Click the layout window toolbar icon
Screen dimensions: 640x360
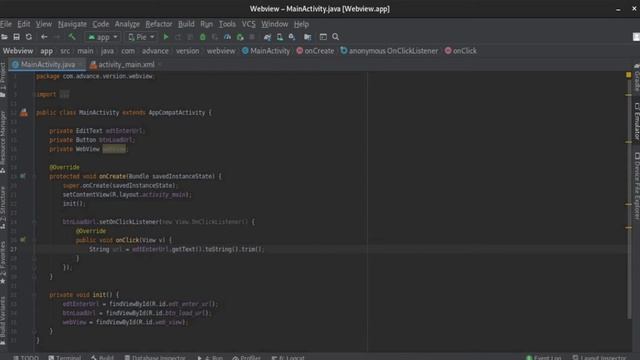point(323,37)
